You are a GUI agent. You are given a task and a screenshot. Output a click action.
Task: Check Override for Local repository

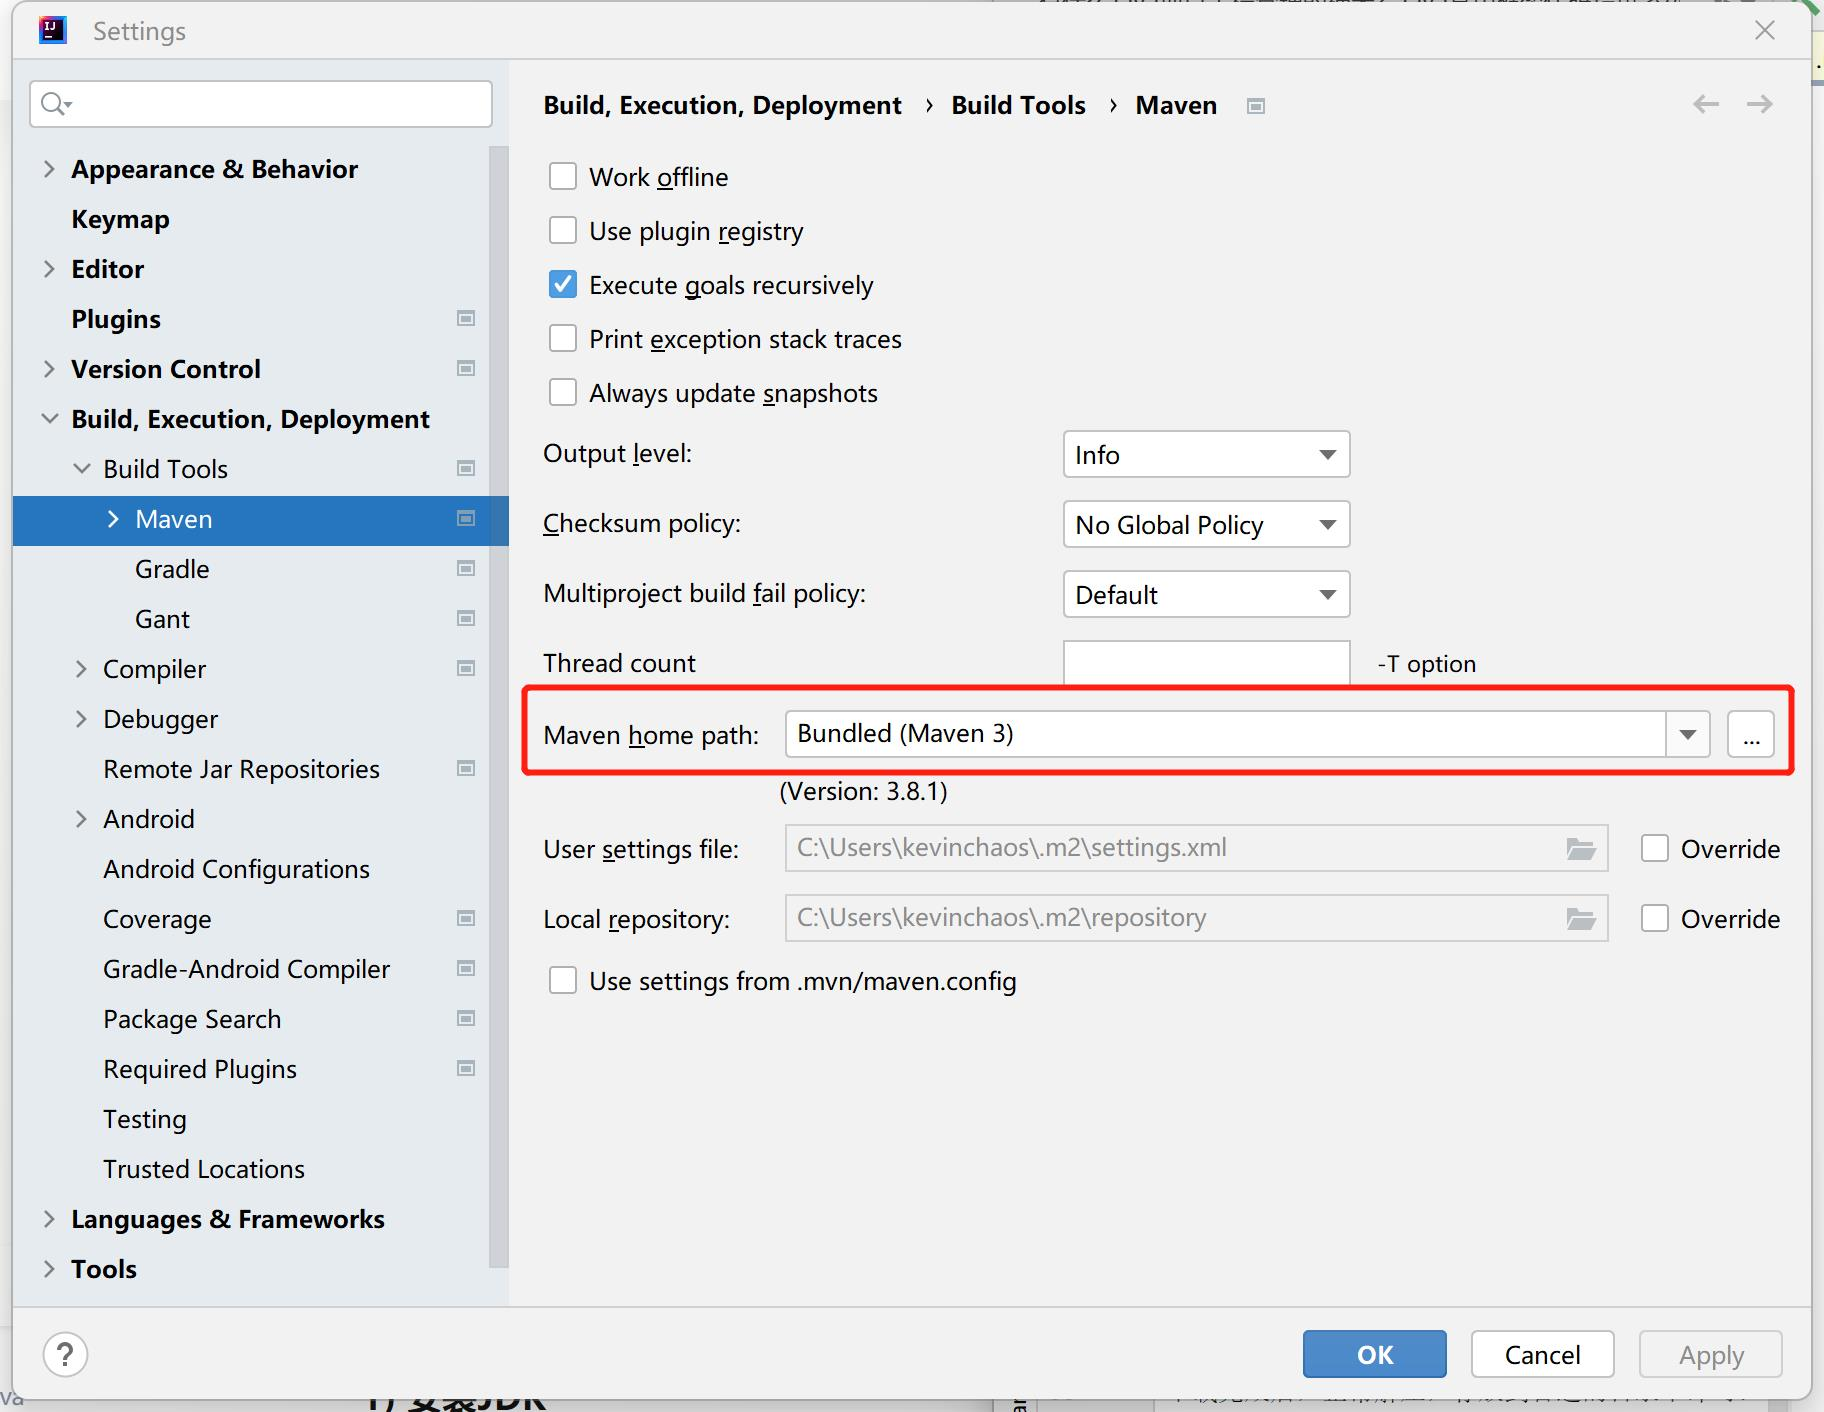[x=1655, y=919]
